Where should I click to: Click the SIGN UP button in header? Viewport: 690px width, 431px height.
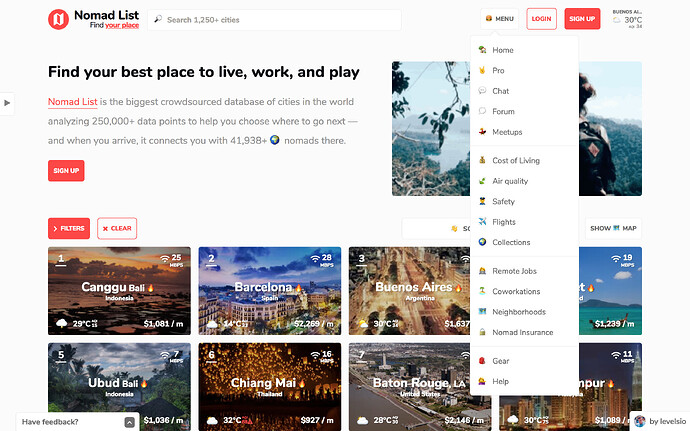click(x=582, y=19)
